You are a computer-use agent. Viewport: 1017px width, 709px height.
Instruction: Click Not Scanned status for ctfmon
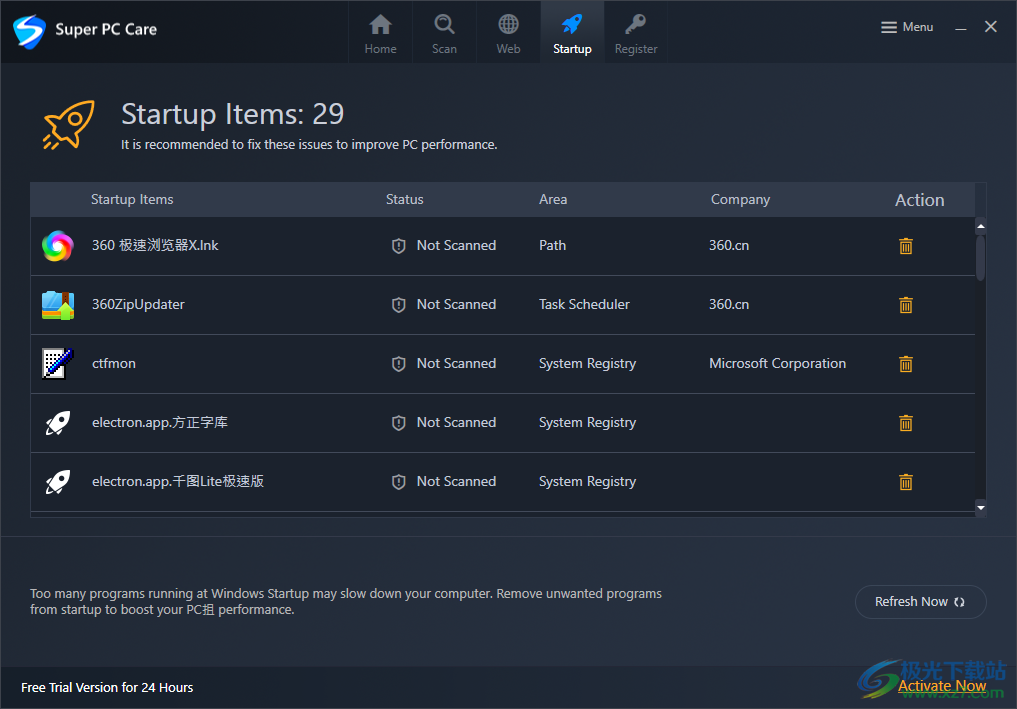[x=456, y=363]
